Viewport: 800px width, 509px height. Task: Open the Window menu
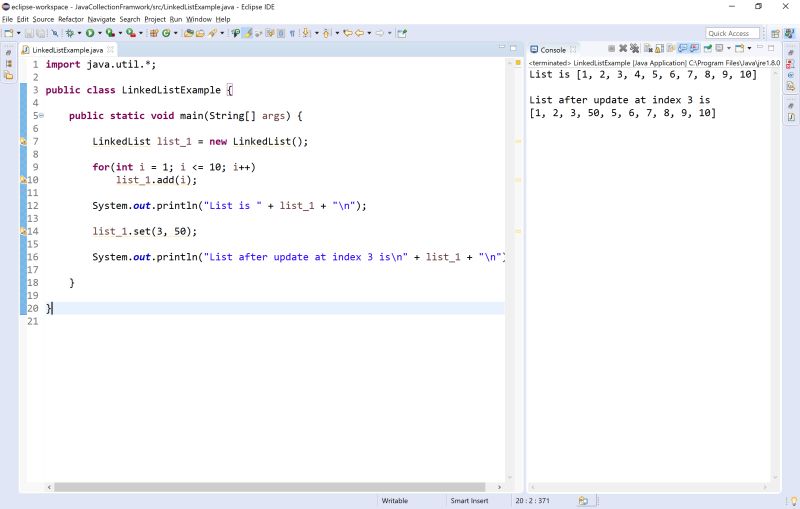(x=198, y=19)
